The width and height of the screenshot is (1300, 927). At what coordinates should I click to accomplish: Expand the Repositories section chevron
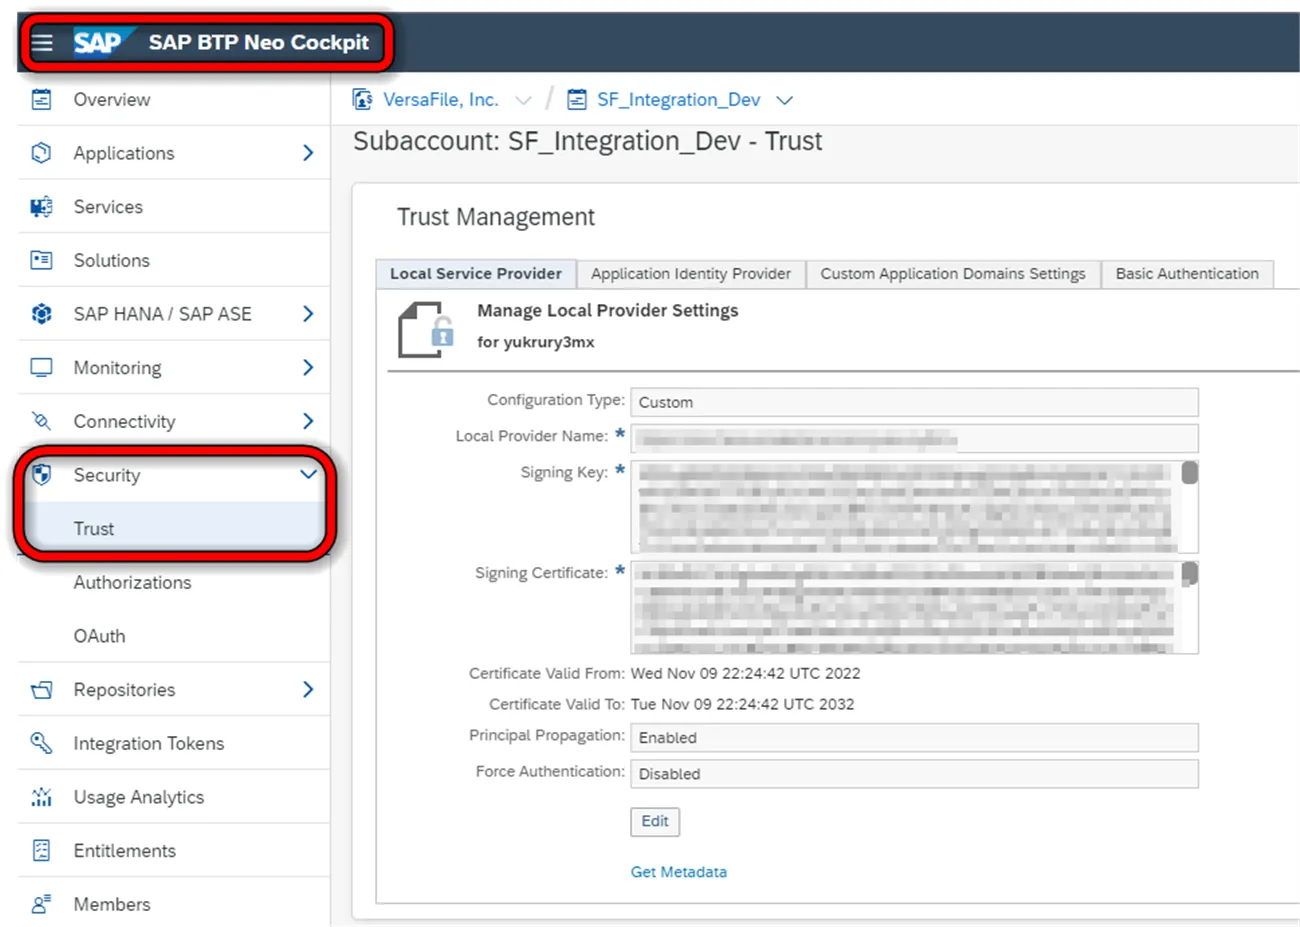308,689
